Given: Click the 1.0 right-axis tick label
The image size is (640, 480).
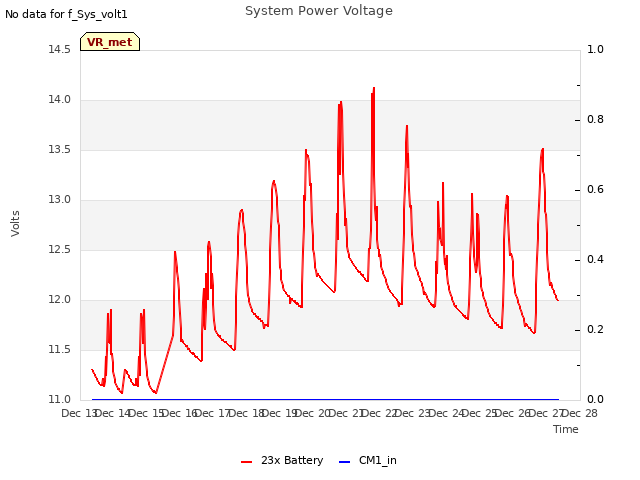Looking at the screenshot, I should point(595,49).
